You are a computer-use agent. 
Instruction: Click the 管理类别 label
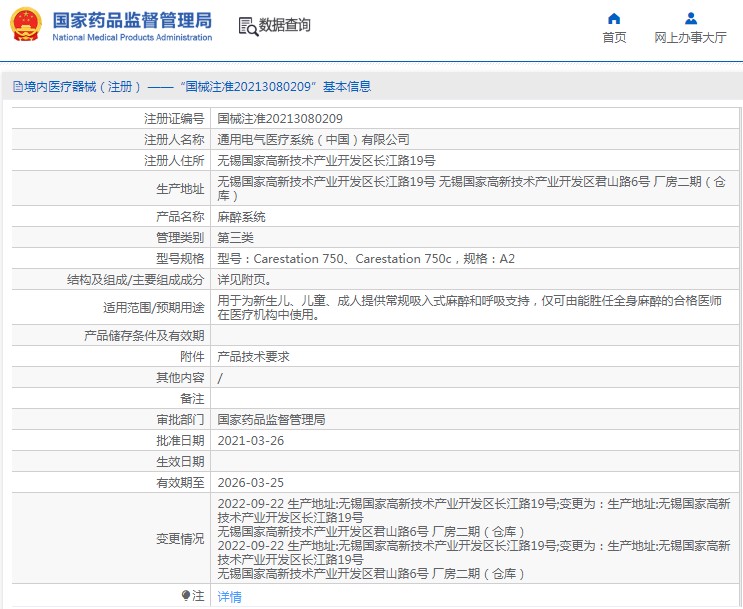pos(180,237)
